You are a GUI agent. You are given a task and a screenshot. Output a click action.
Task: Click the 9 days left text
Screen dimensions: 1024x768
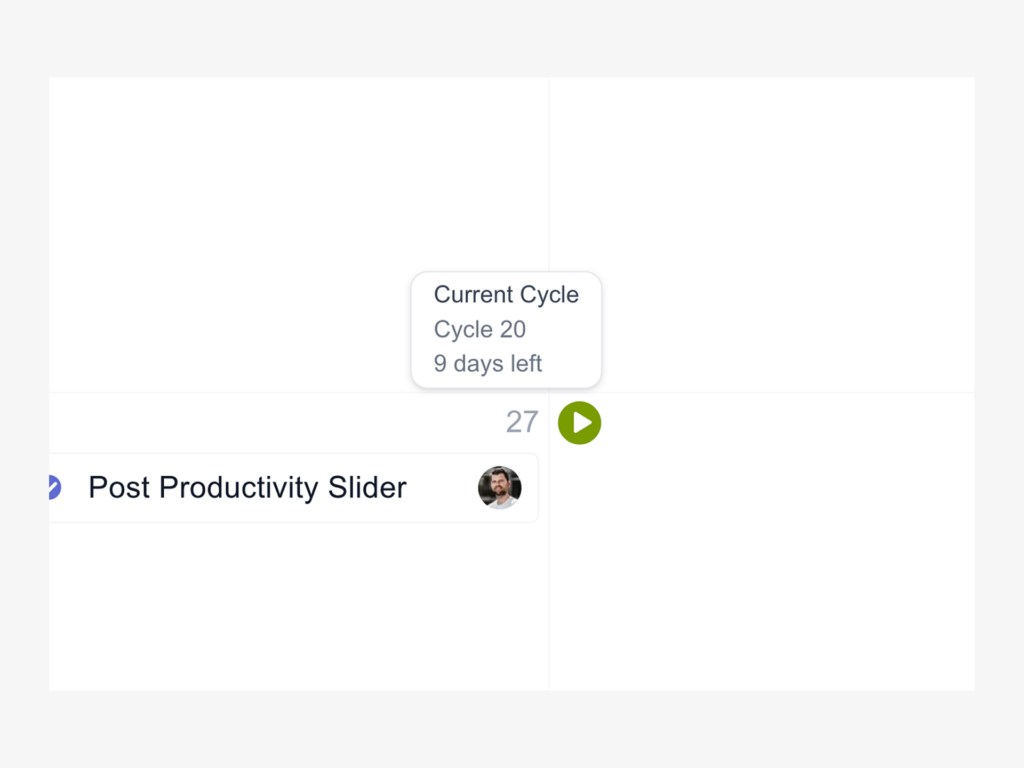[488, 364]
